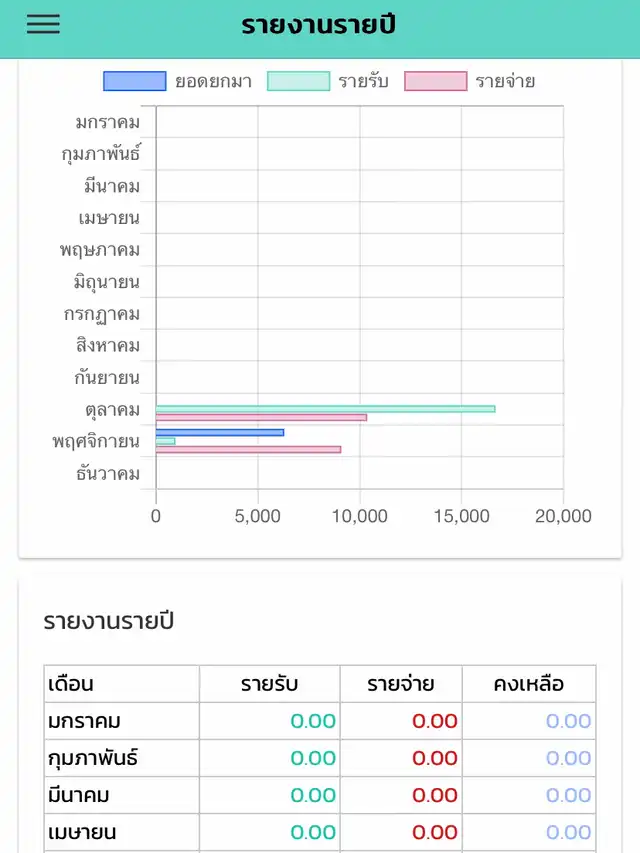Click the green income bar for ตุลาคม
Screen dimensions: 640x853
point(325,408)
